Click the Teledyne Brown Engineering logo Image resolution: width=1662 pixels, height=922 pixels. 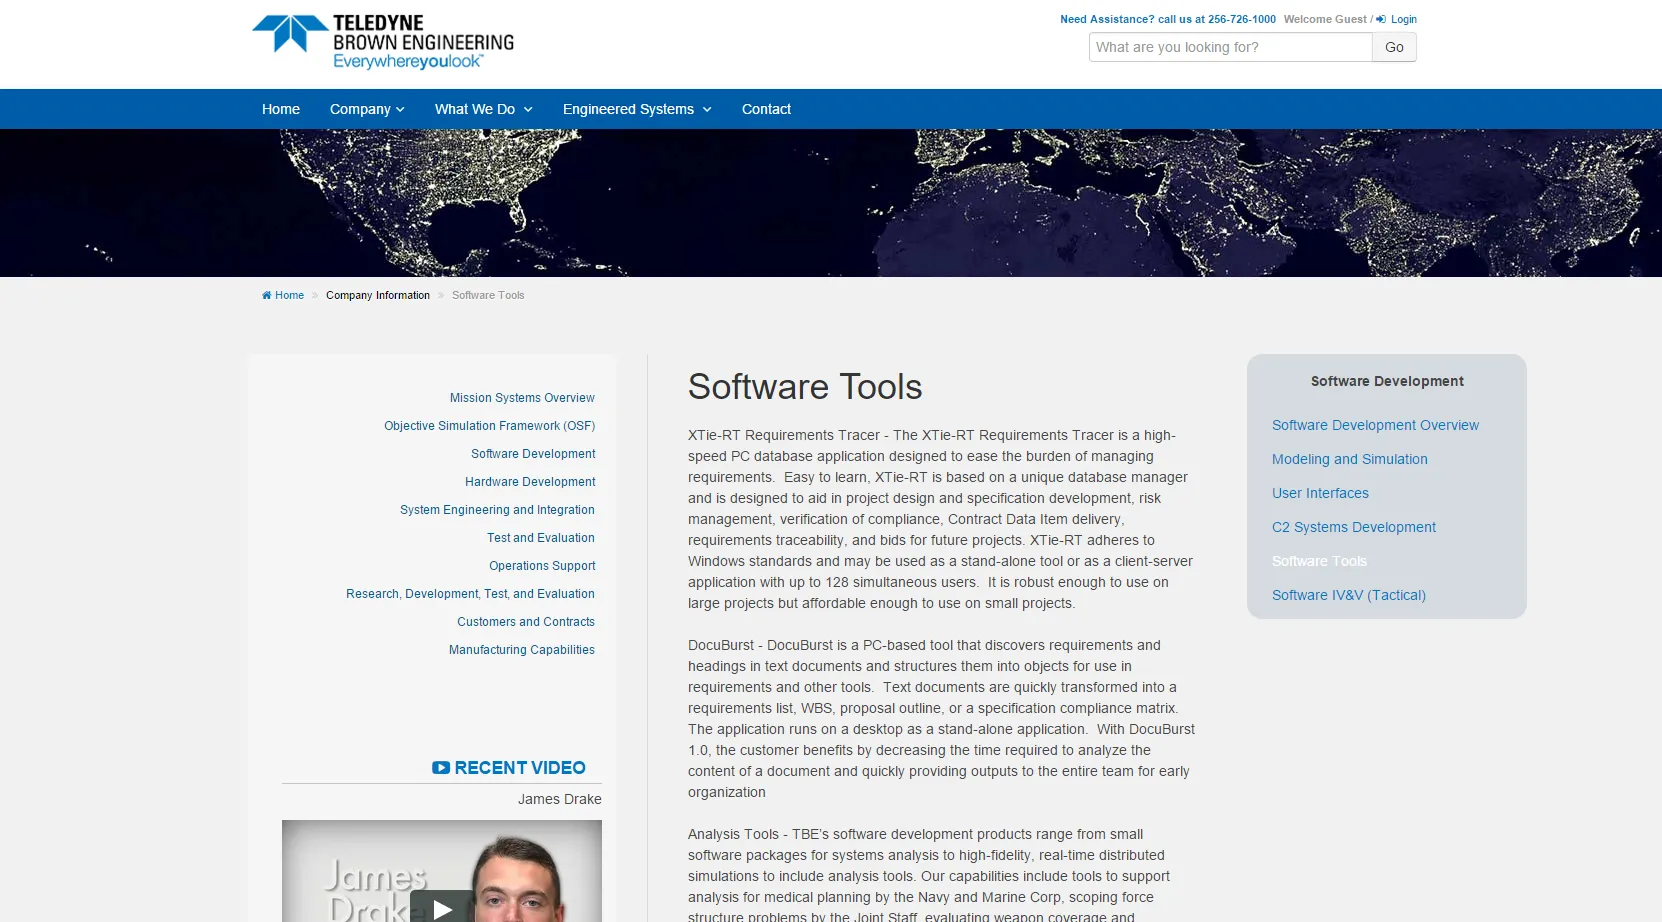(383, 42)
